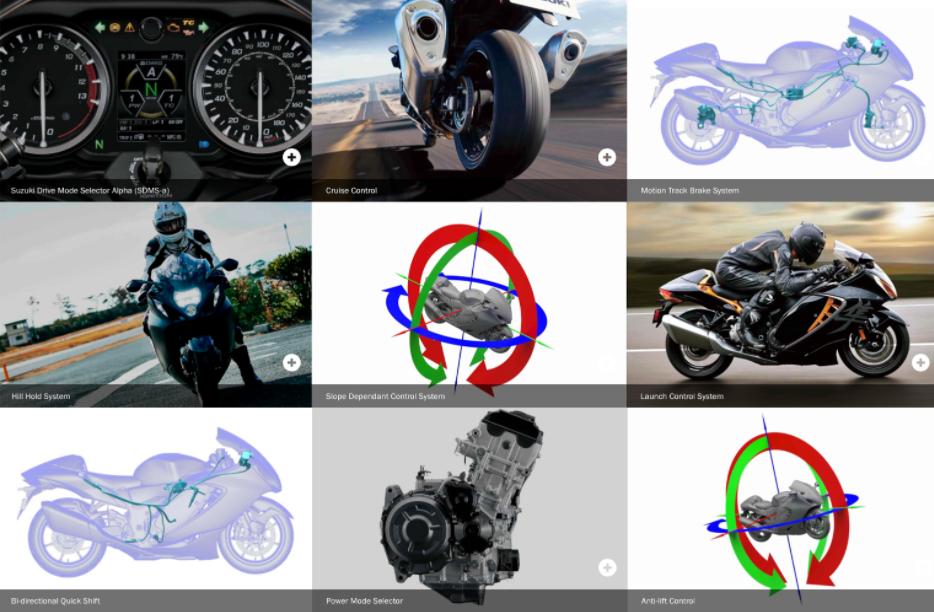Expand Launch Control System via plus icon
Screen dimensions: 934x612
point(920,362)
